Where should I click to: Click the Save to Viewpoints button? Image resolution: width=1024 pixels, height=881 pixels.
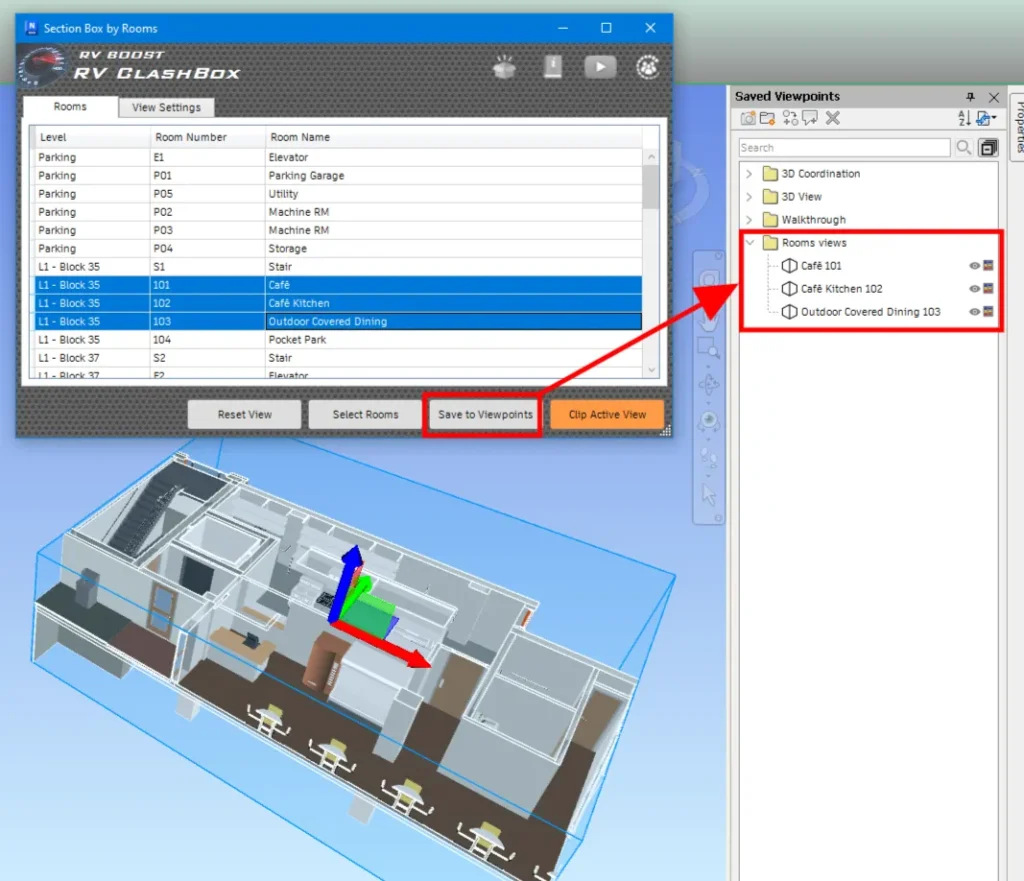[x=485, y=415]
